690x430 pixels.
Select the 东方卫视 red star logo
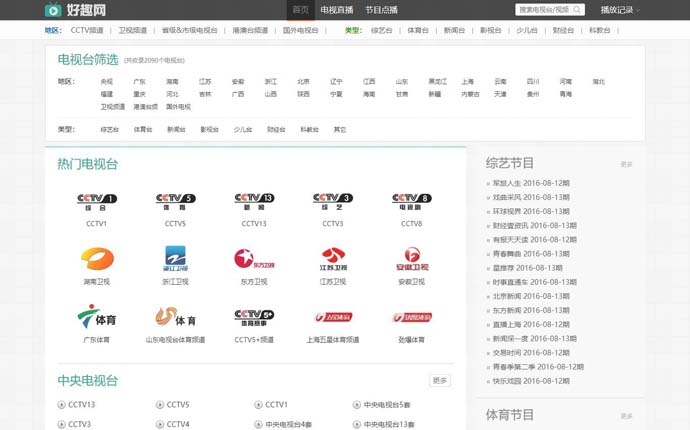(x=254, y=259)
